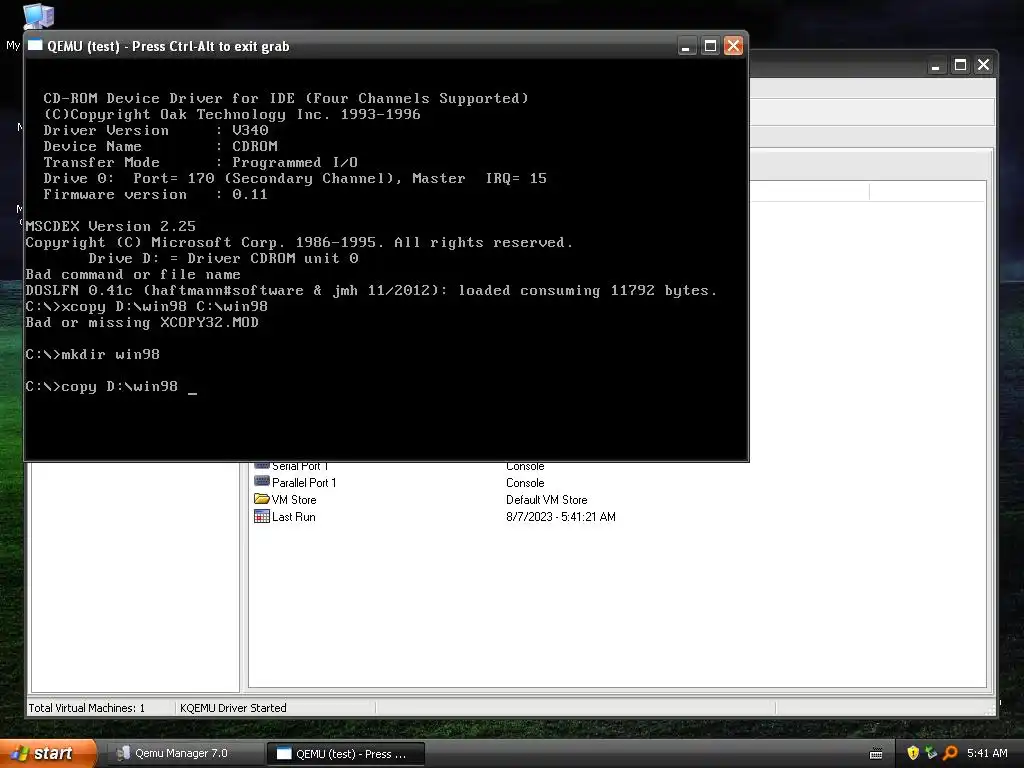Open the yellow security shield tray icon
The width and height of the screenshot is (1024, 768).
click(x=913, y=753)
